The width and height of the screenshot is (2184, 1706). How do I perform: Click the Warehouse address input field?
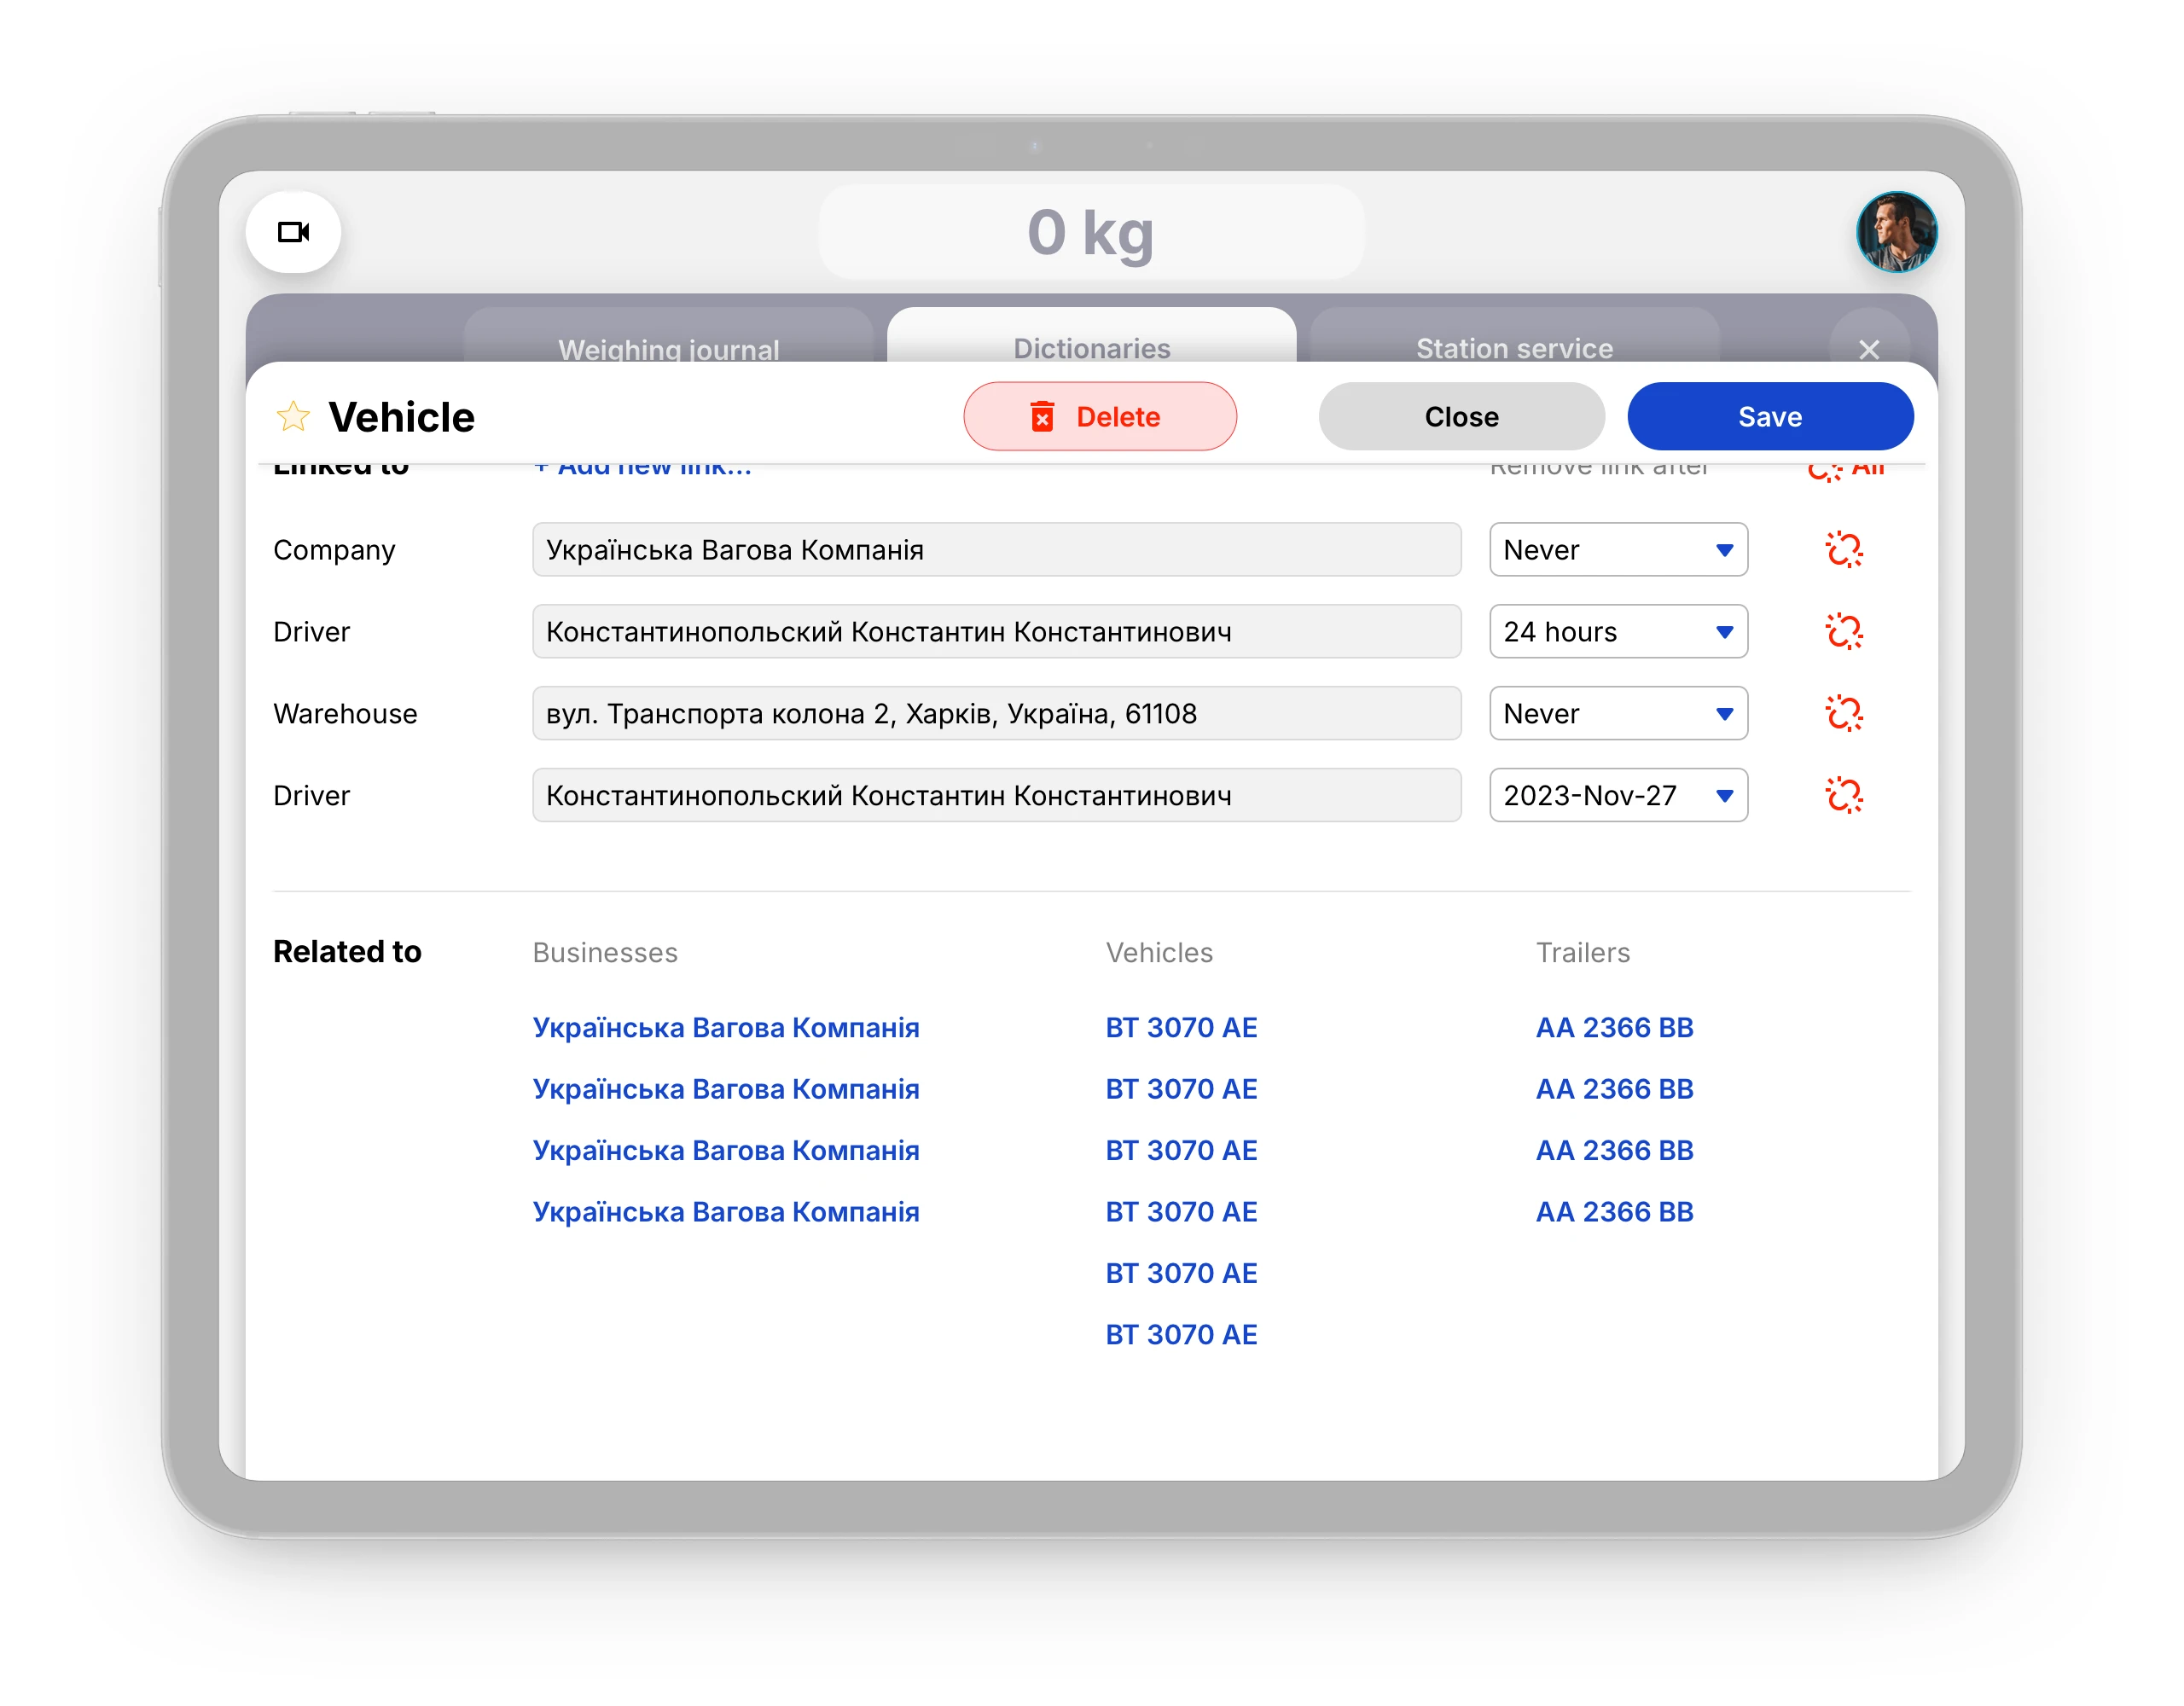pyautogui.click(x=996, y=714)
